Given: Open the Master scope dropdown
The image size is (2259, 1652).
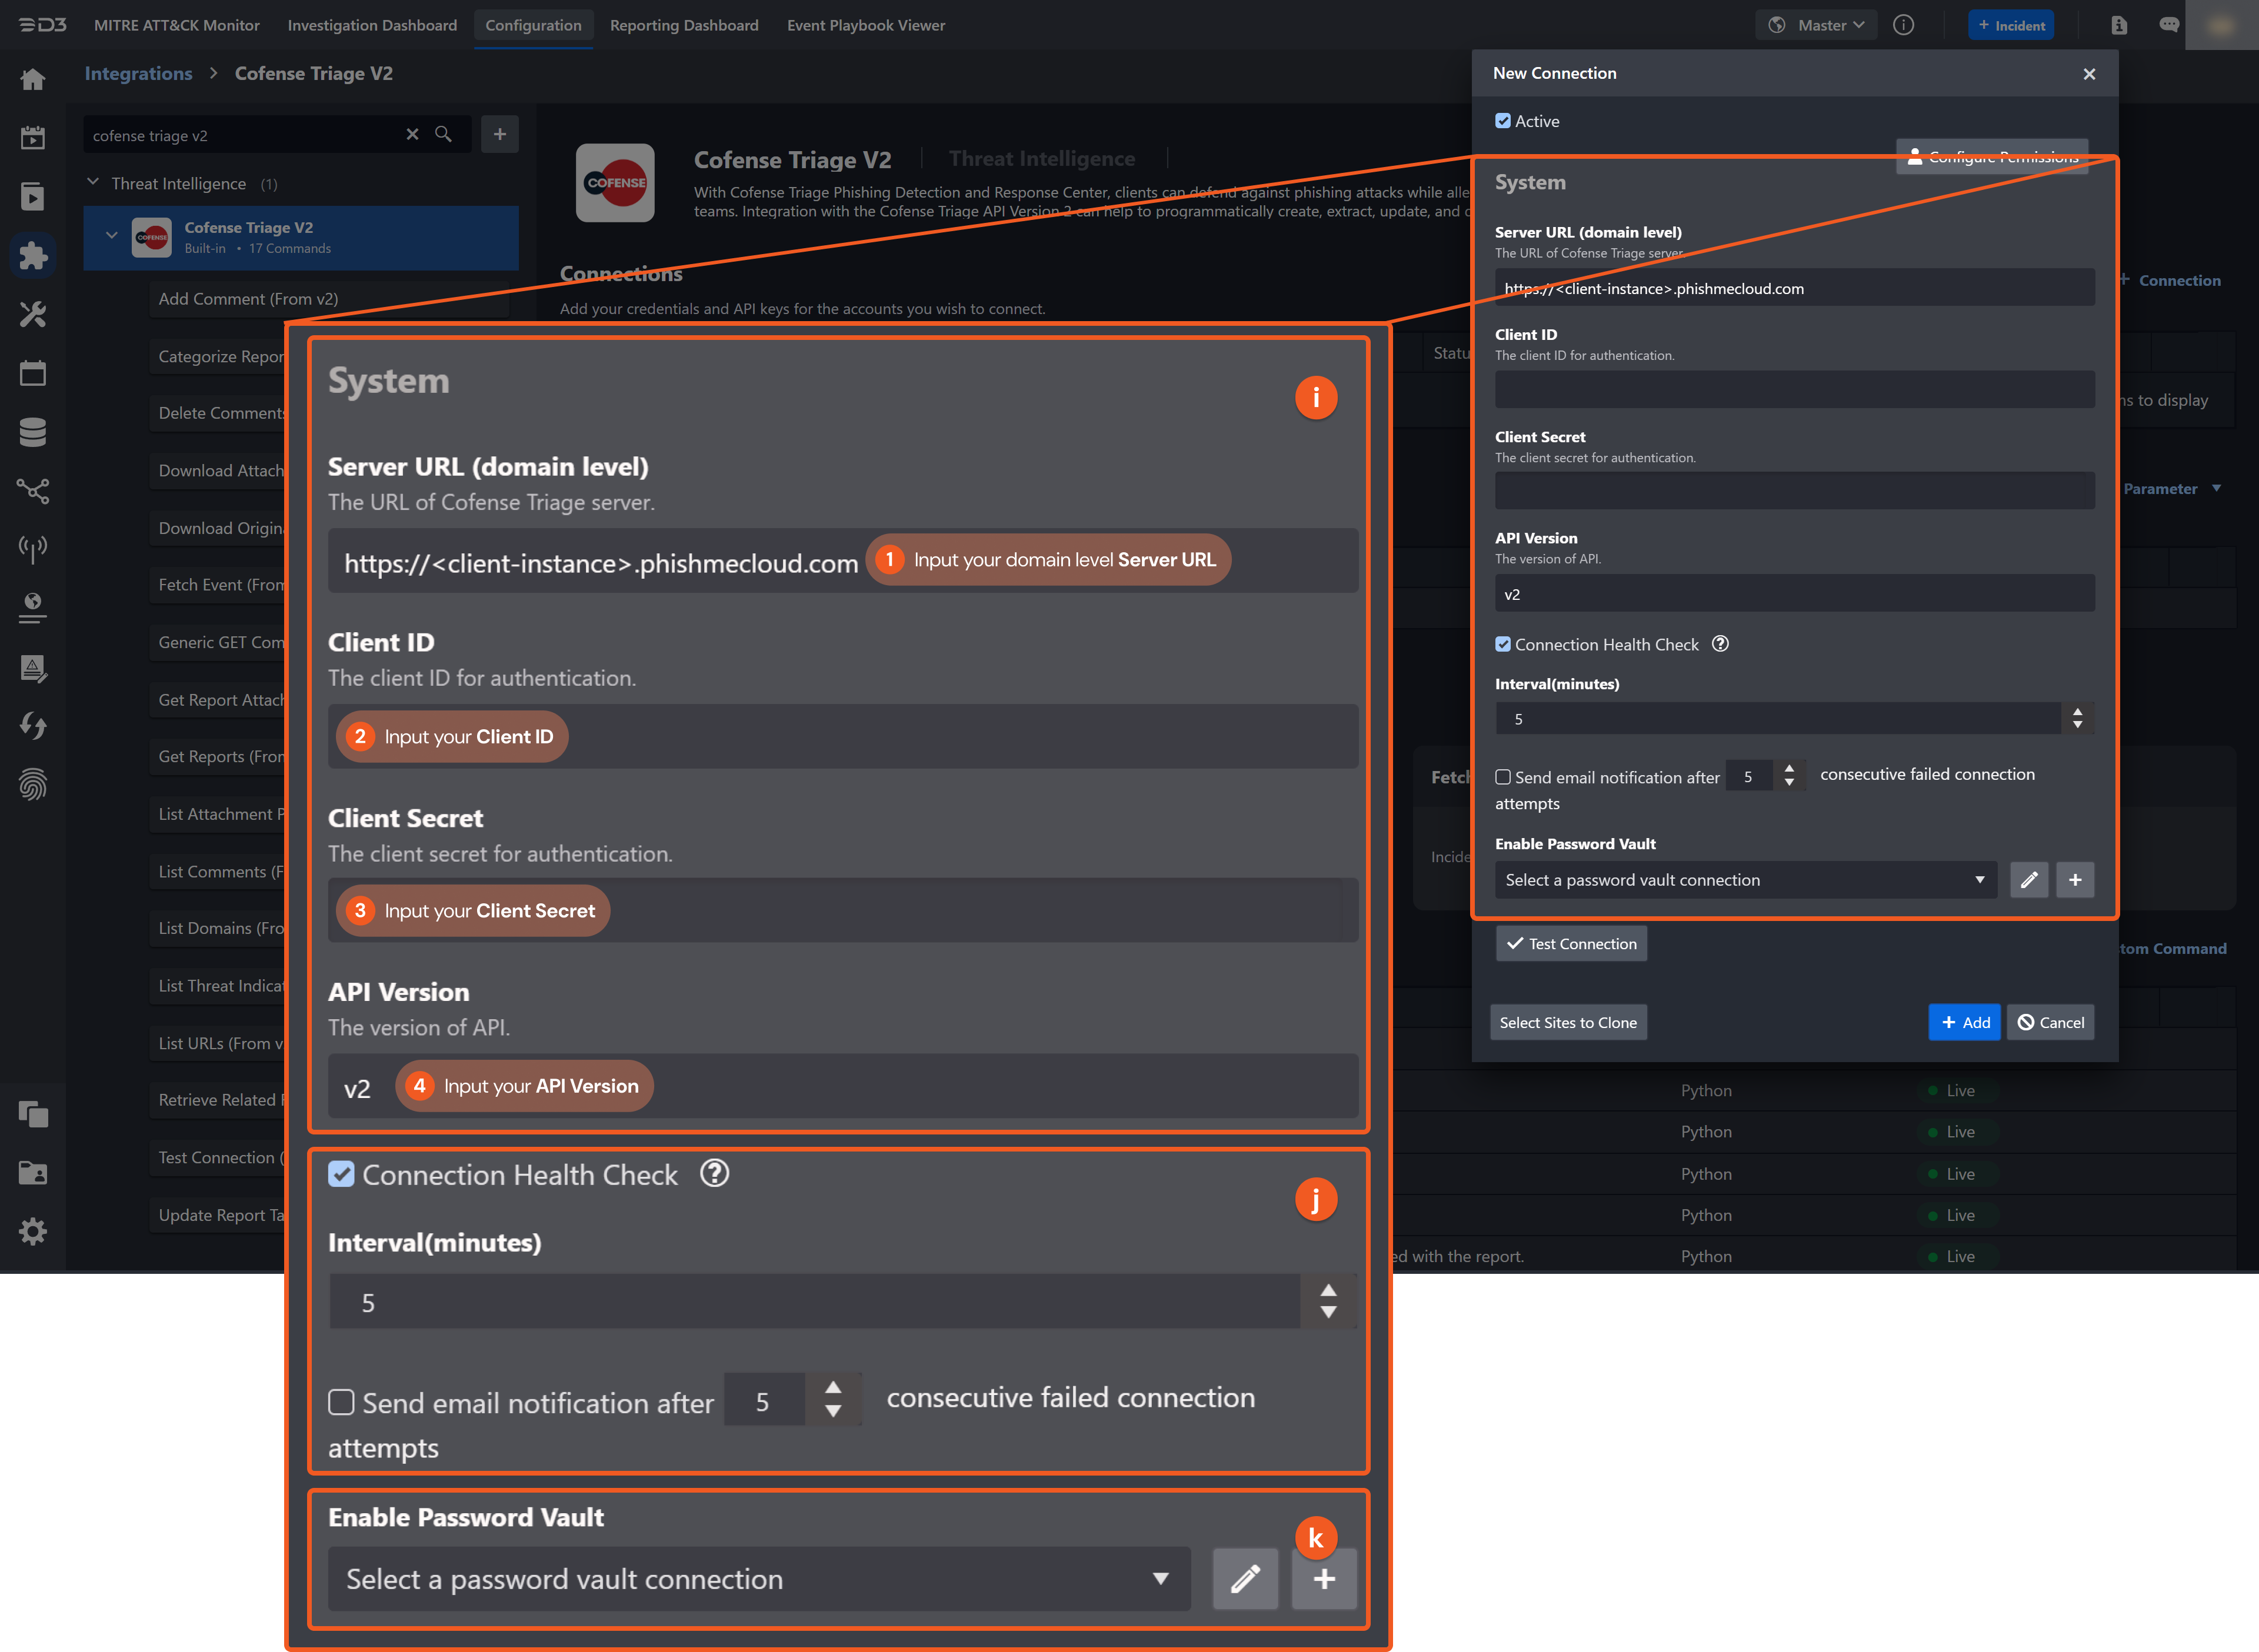Looking at the screenshot, I should click(x=1817, y=24).
